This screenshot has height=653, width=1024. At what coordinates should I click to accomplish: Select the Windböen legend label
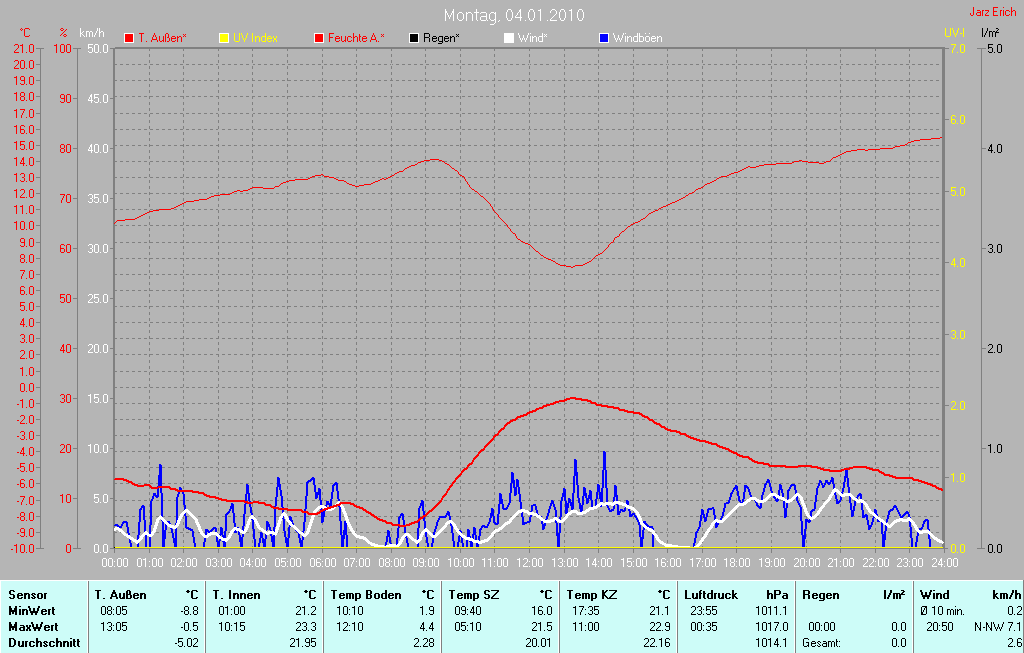click(637, 38)
